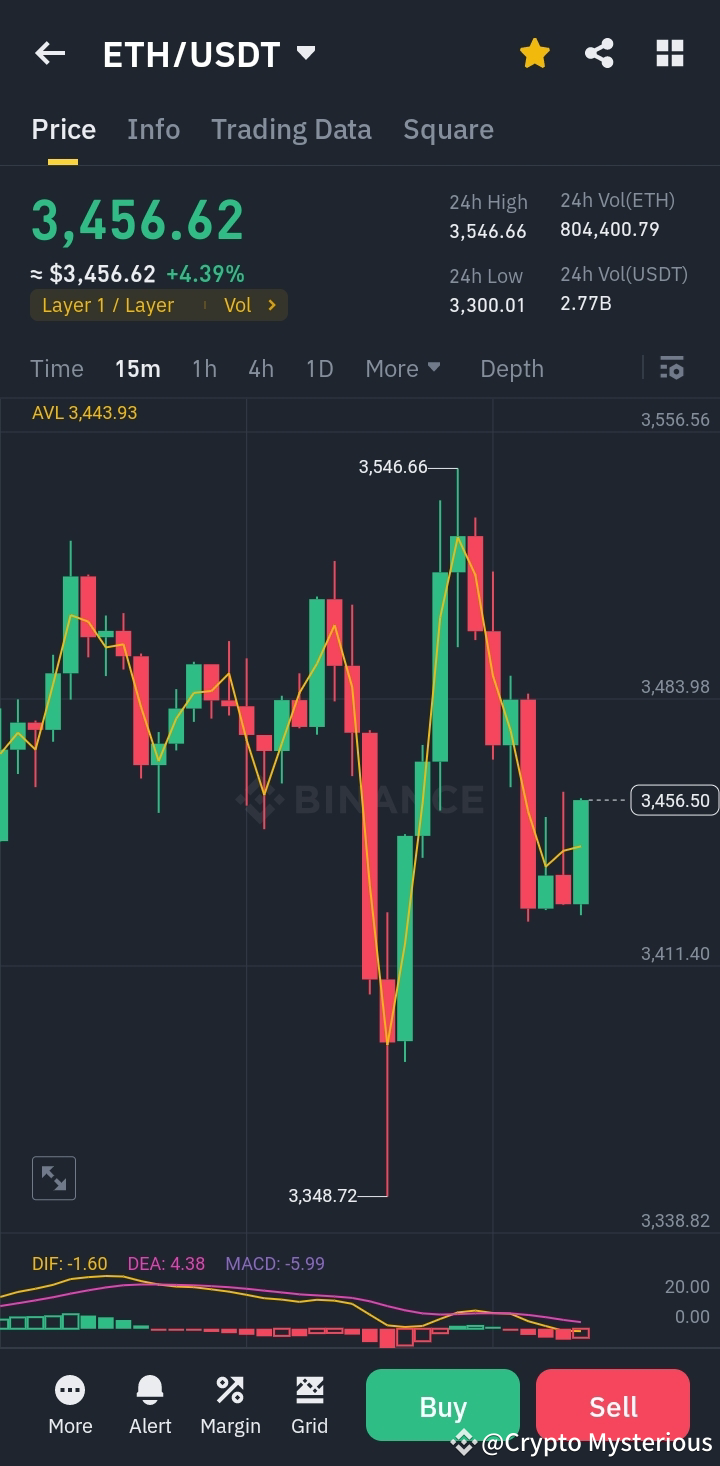Open the chart indicator settings icon
The image size is (720, 1466).
point(671,368)
